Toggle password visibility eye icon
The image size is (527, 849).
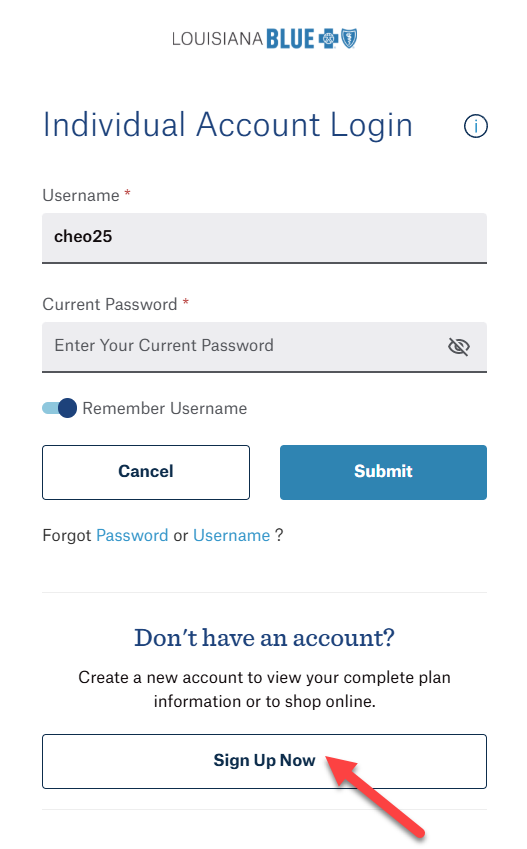(x=458, y=347)
